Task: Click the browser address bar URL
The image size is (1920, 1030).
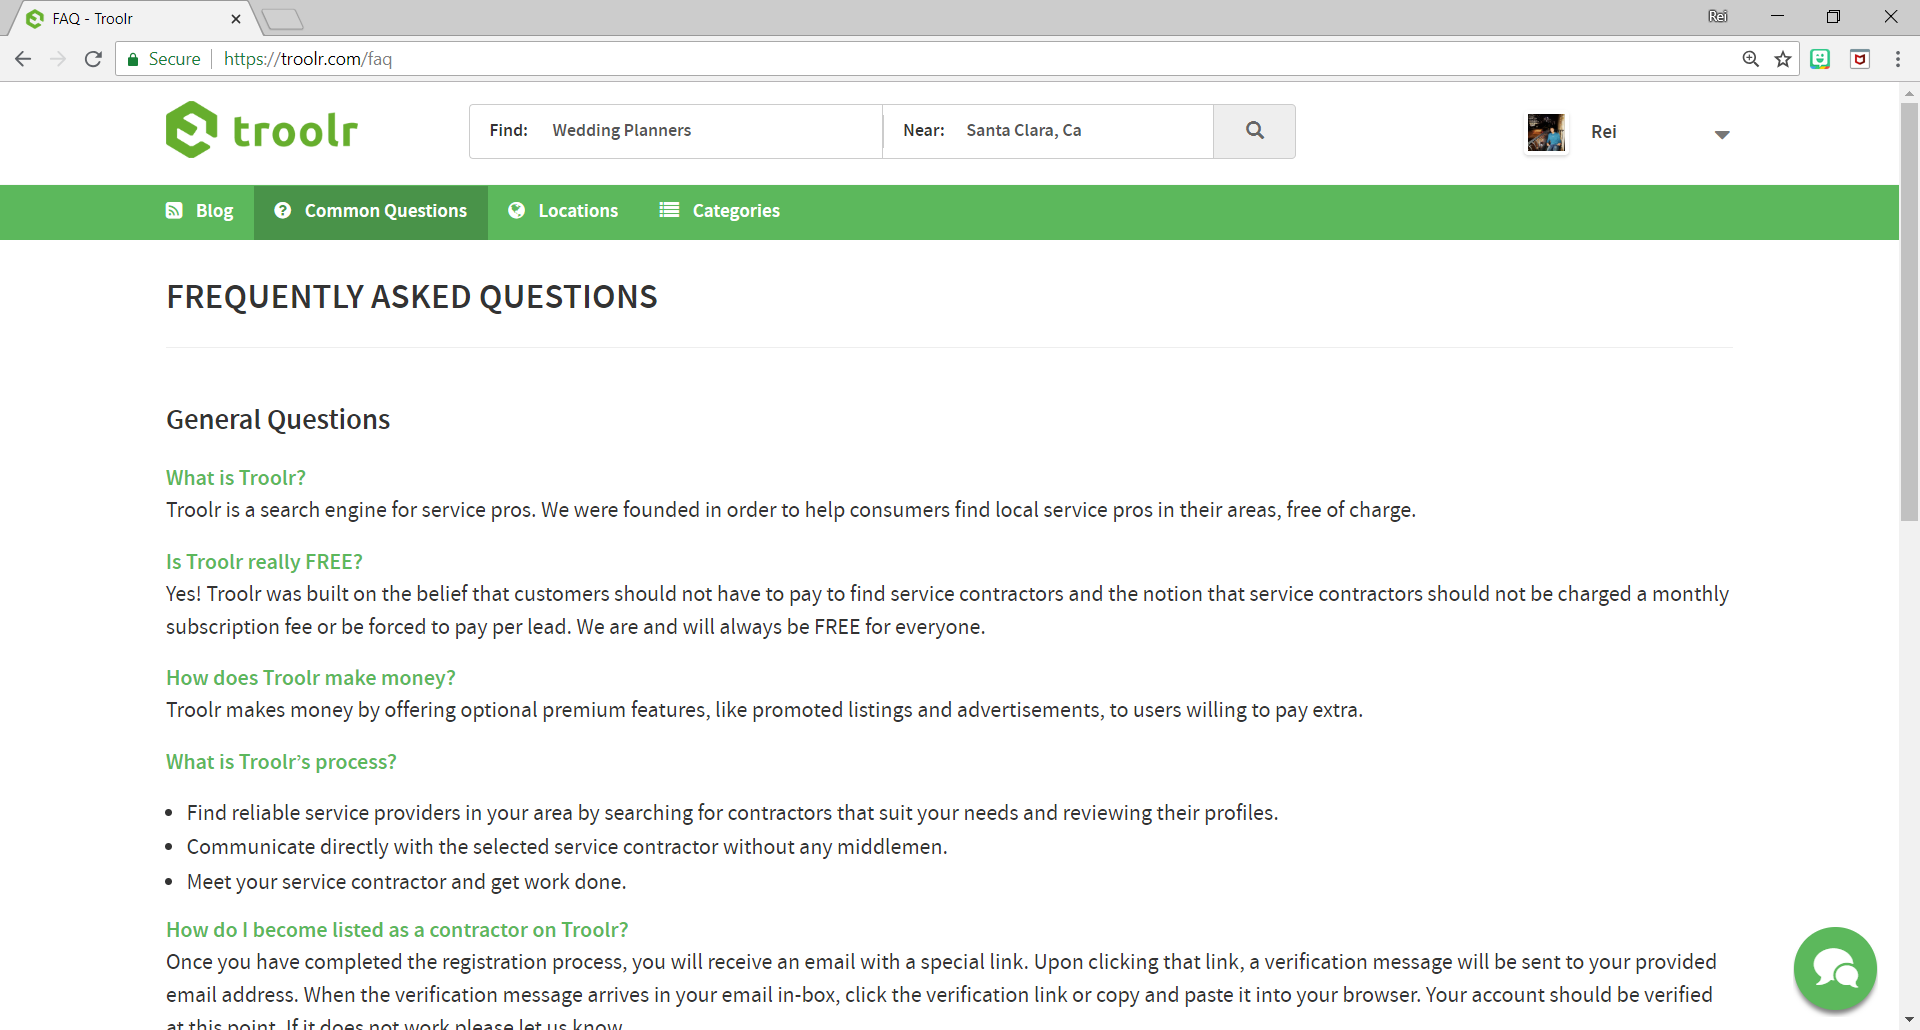Action: coord(308,59)
